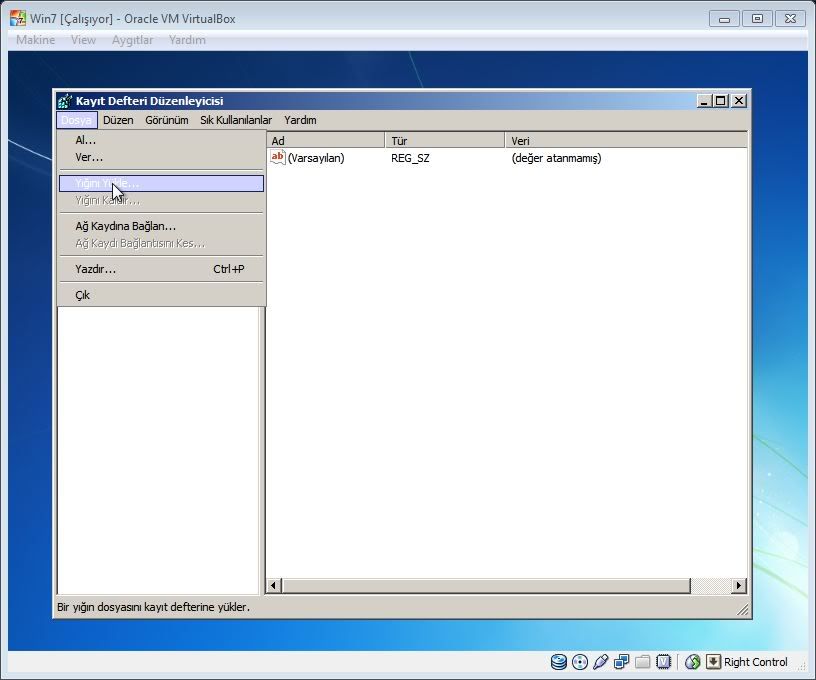
Task: Click the hard disk activity icon
Action: pyautogui.click(x=558, y=662)
